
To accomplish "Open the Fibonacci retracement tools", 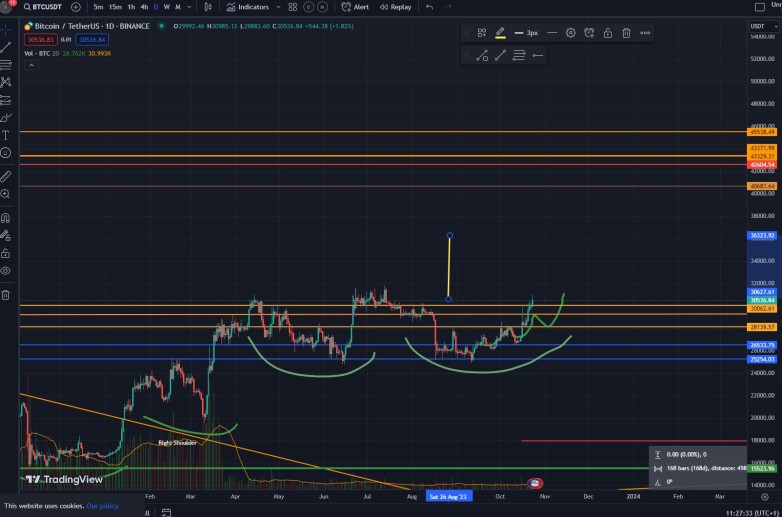I will [x=6, y=65].
